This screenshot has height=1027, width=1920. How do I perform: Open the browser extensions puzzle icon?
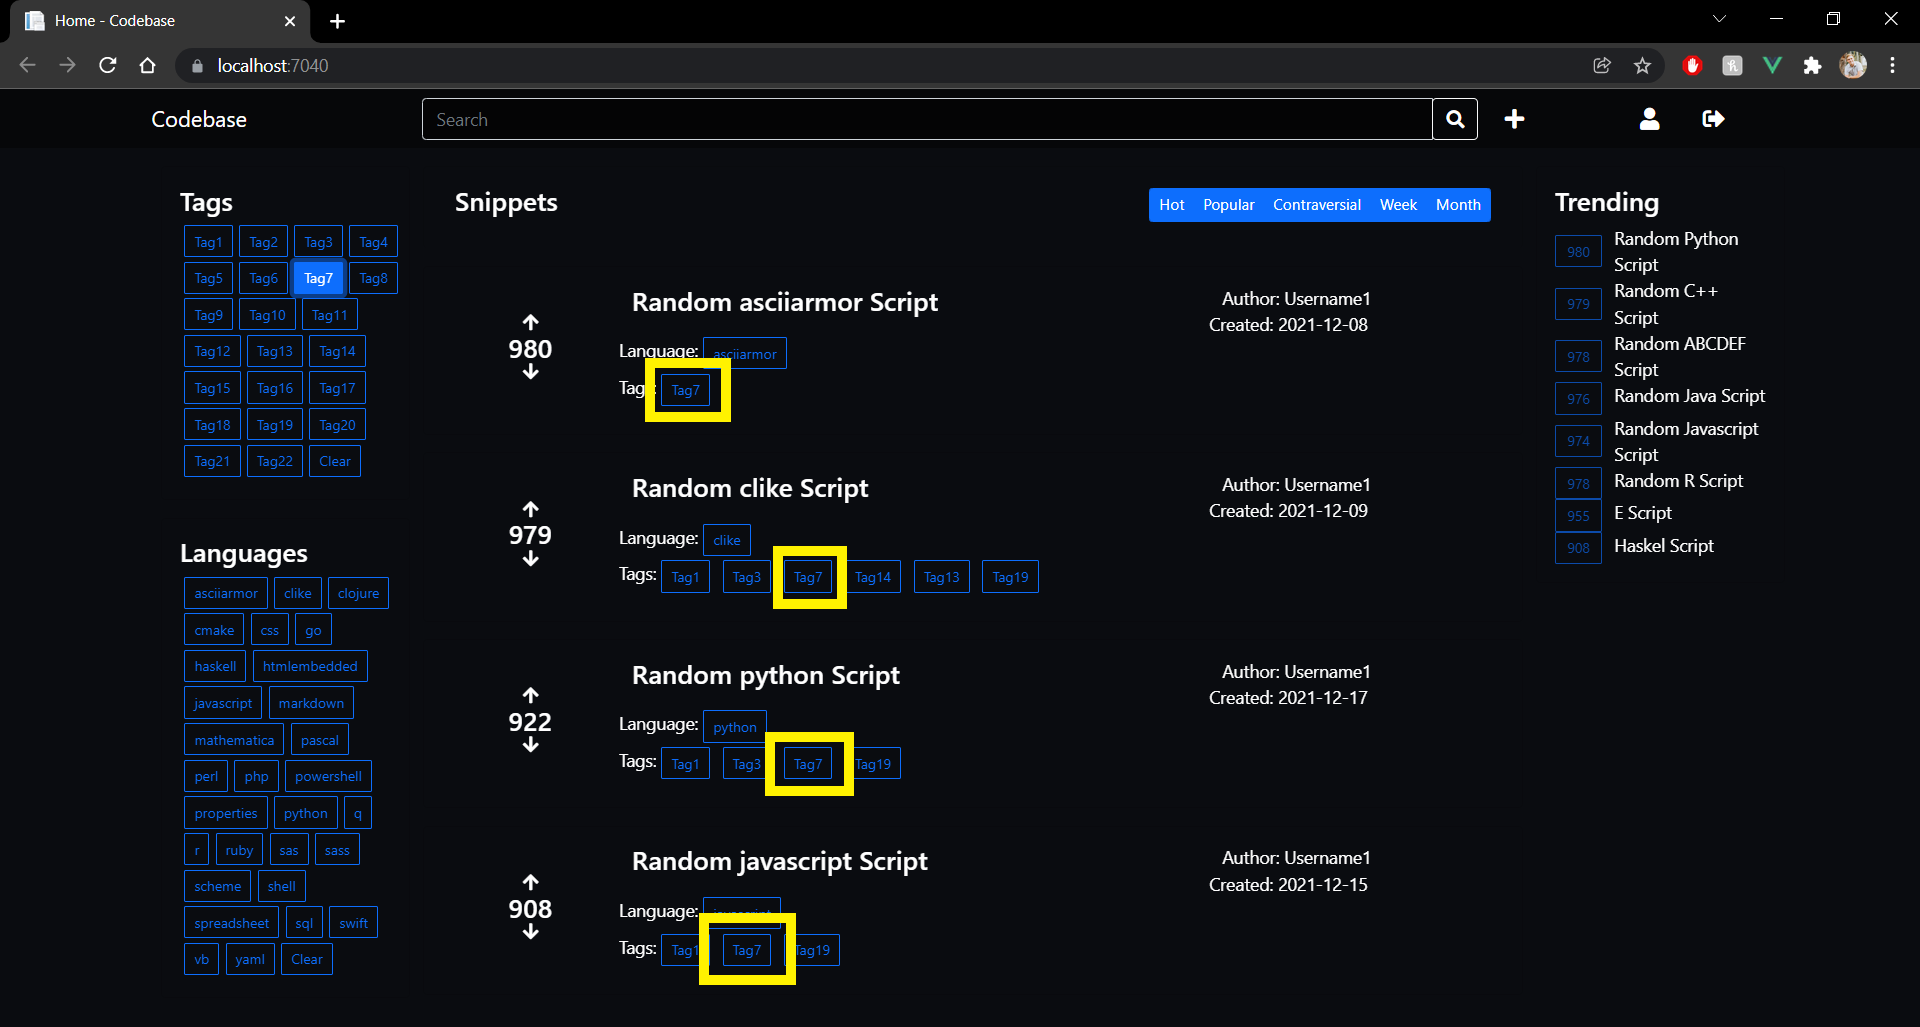(x=1813, y=65)
